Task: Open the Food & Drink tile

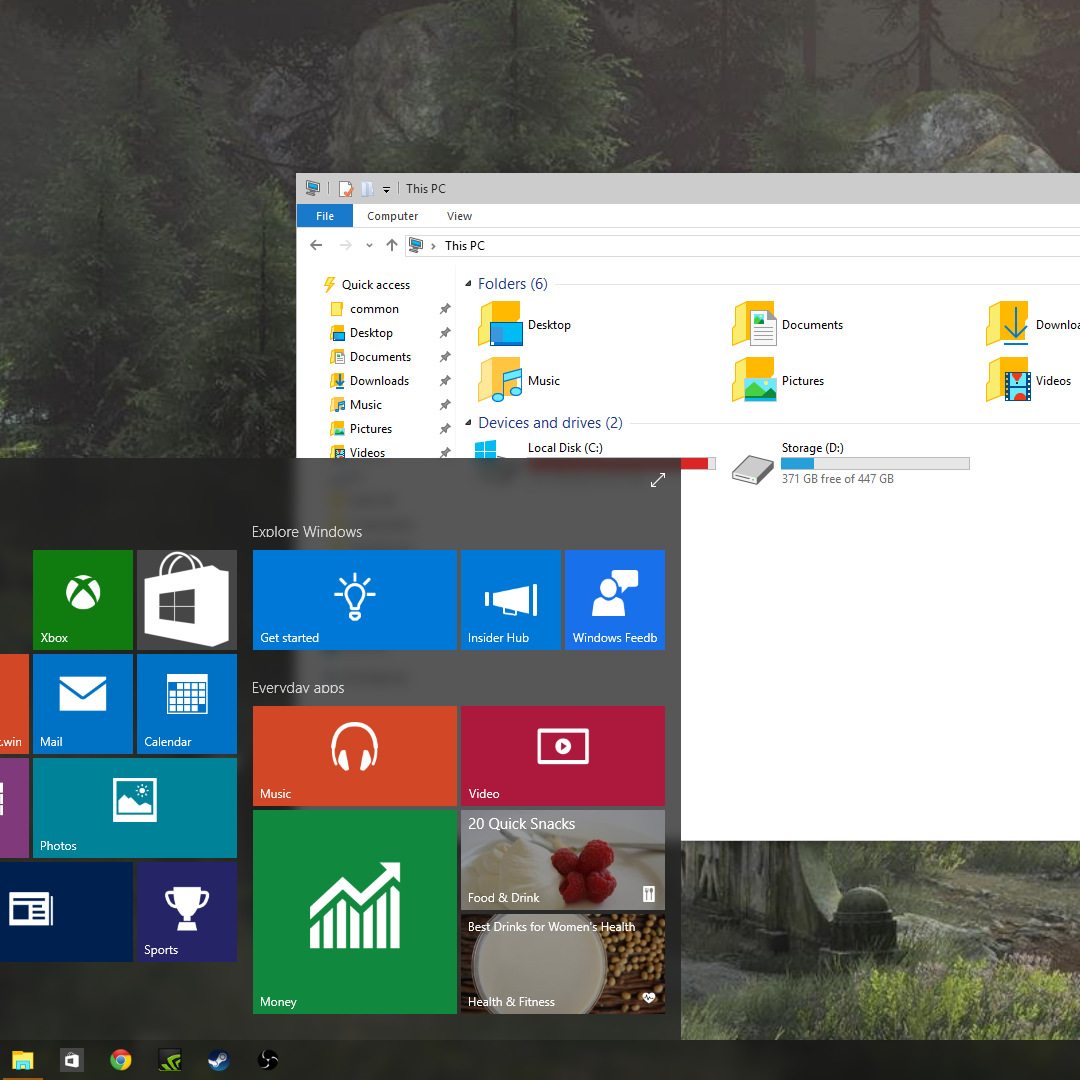Action: point(563,860)
